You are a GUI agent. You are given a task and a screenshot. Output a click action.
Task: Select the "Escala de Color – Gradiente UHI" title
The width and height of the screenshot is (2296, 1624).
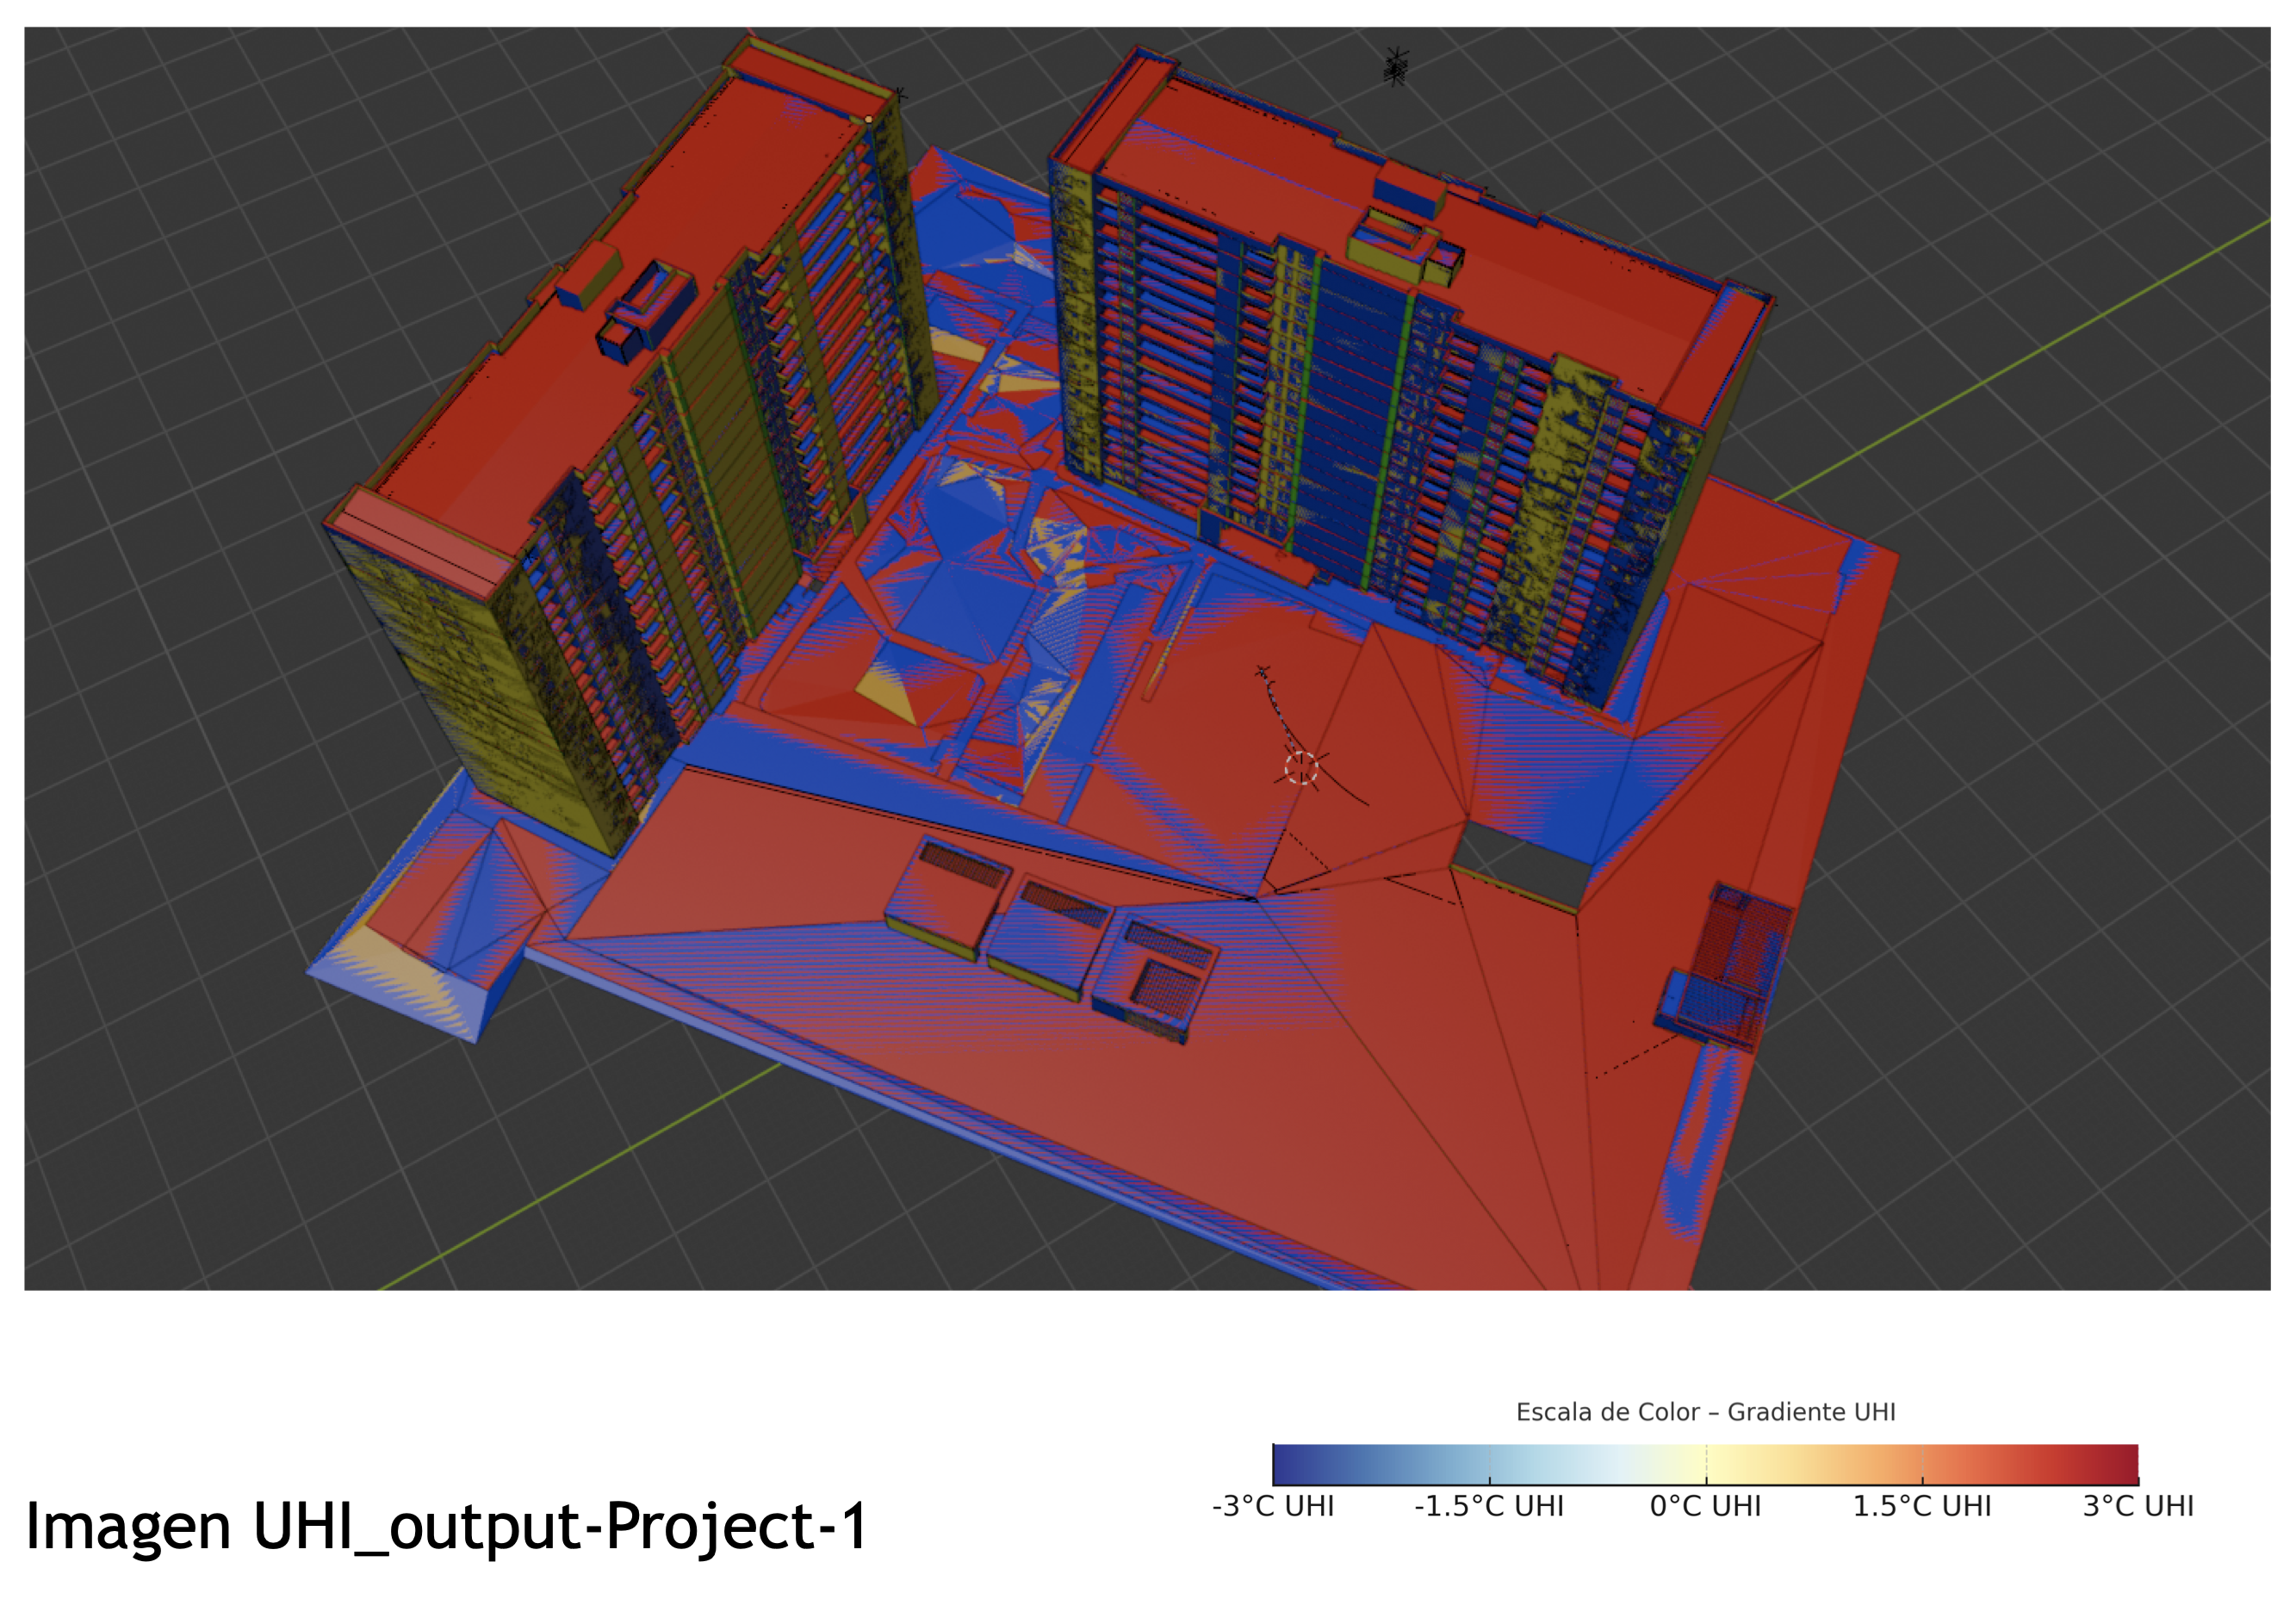[x=1705, y=1412]
